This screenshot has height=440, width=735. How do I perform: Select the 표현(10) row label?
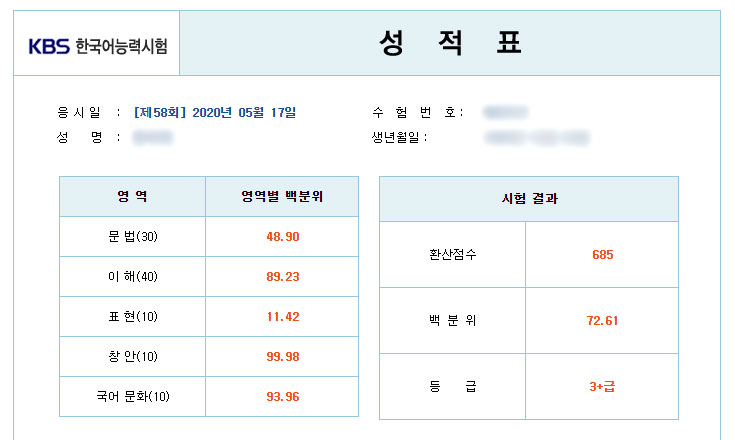[x=132, y=317]
